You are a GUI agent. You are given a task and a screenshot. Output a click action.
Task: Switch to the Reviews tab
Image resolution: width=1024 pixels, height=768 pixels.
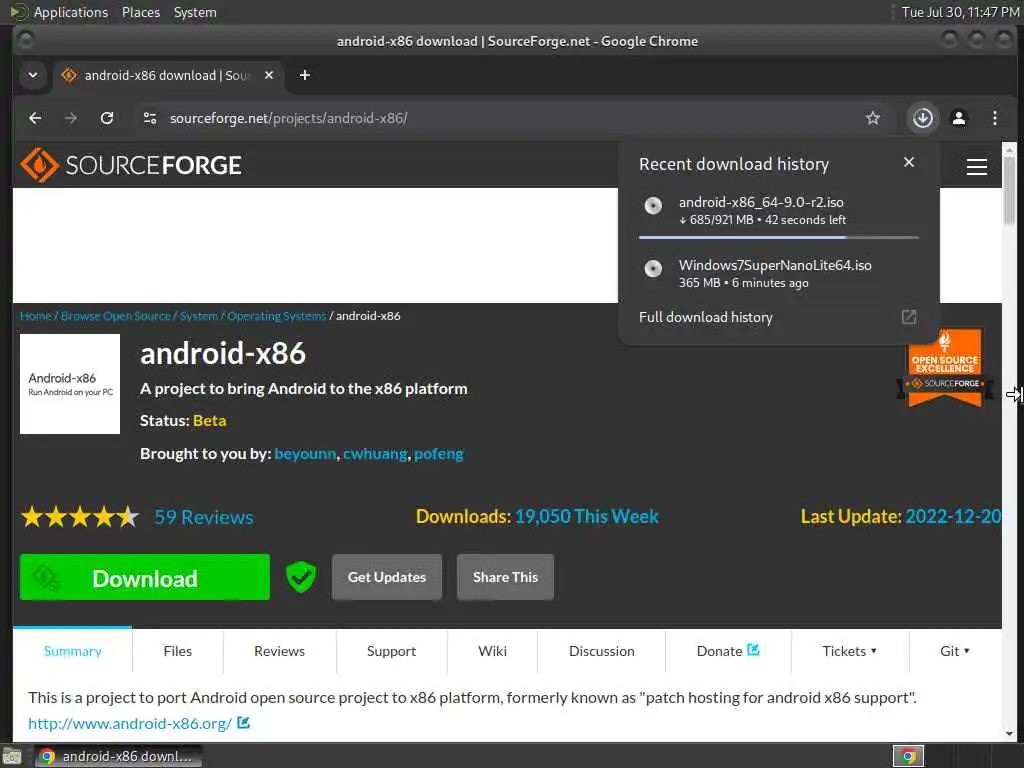pyautogui.click(x=280, y=651)
